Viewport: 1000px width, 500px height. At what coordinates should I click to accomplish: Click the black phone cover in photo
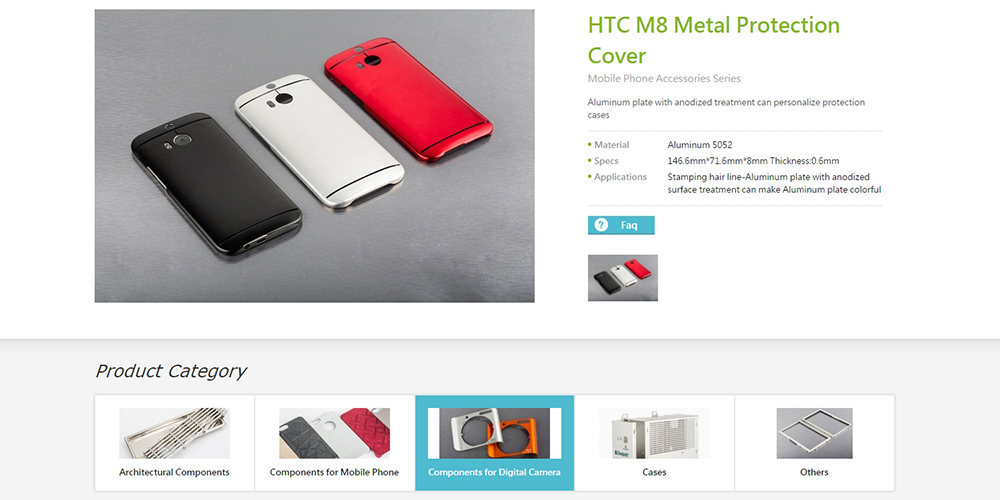(217, 184)
